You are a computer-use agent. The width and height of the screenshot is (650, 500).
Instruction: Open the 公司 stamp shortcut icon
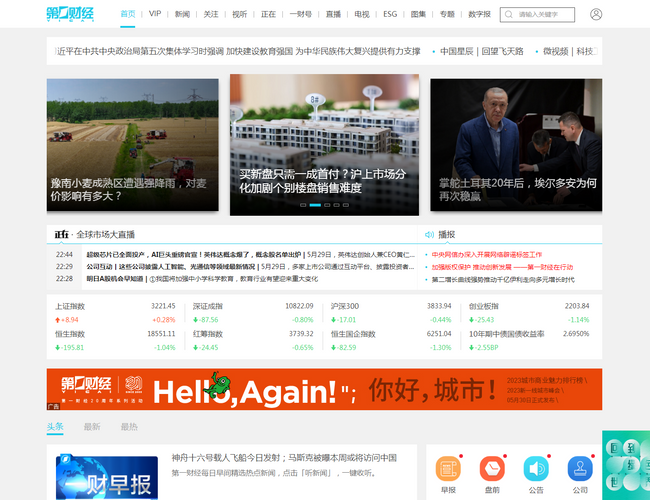click(580, 468)
